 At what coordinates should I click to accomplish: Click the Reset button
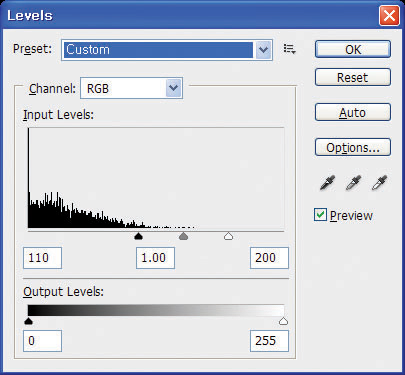coord(353,77)
